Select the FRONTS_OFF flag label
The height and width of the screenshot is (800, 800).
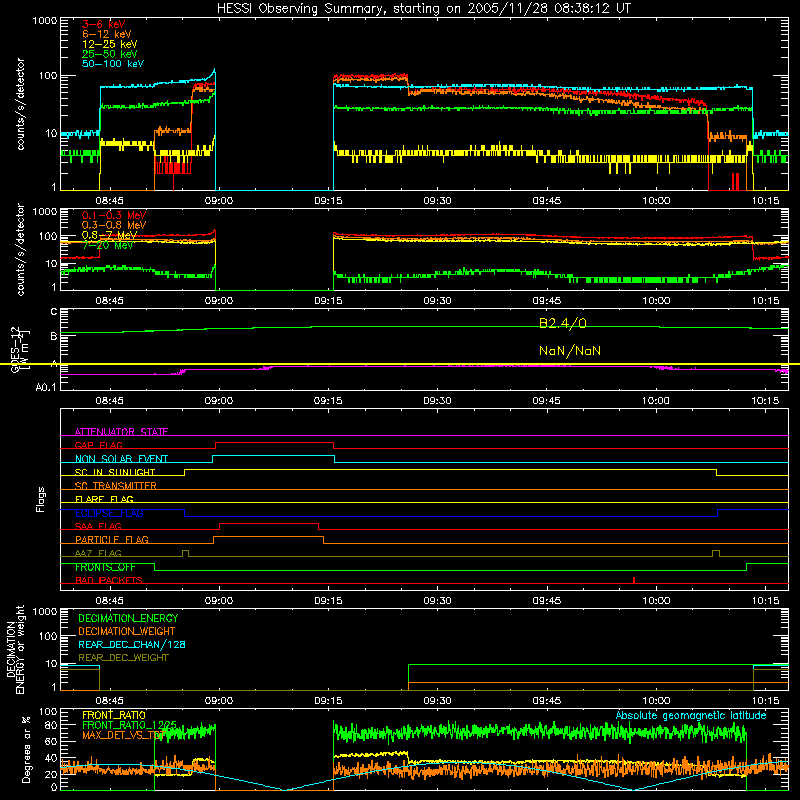[105, 567]
